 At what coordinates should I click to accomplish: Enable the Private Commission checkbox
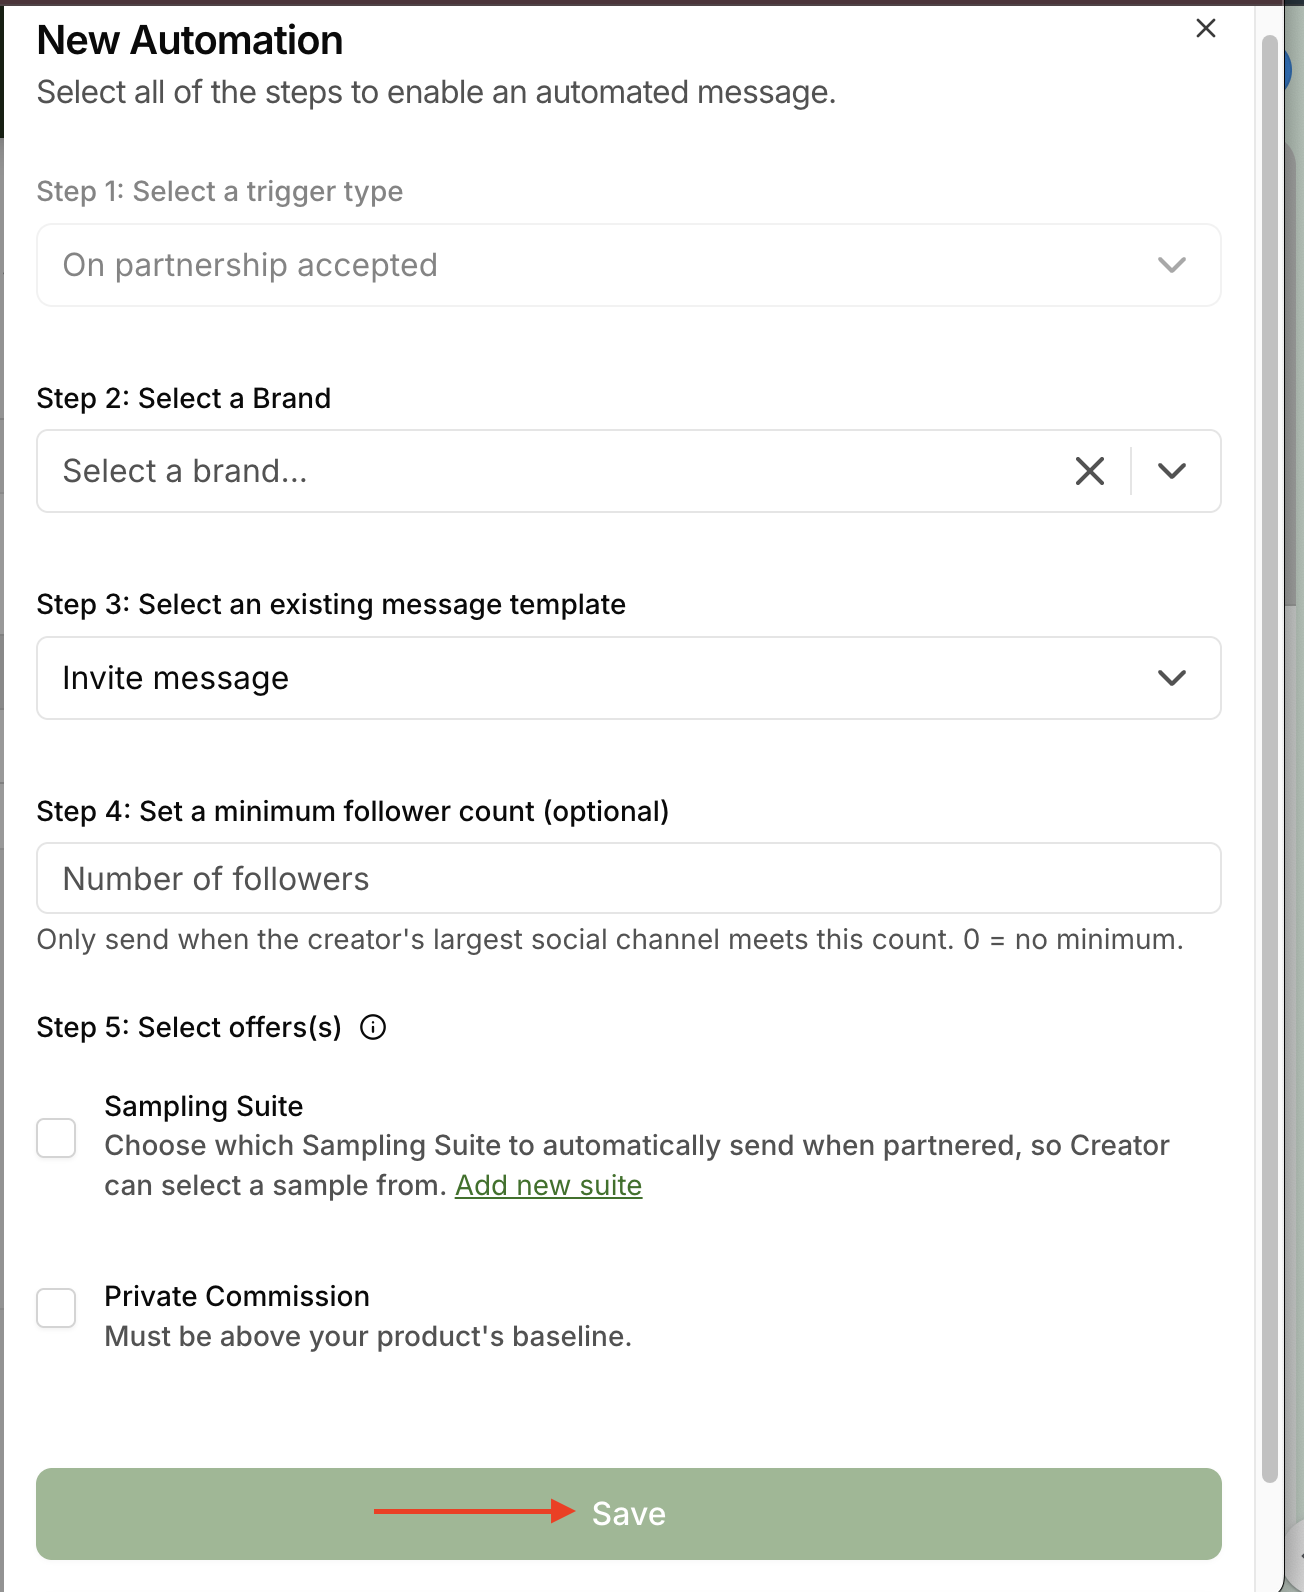(x=56, y=1308)
